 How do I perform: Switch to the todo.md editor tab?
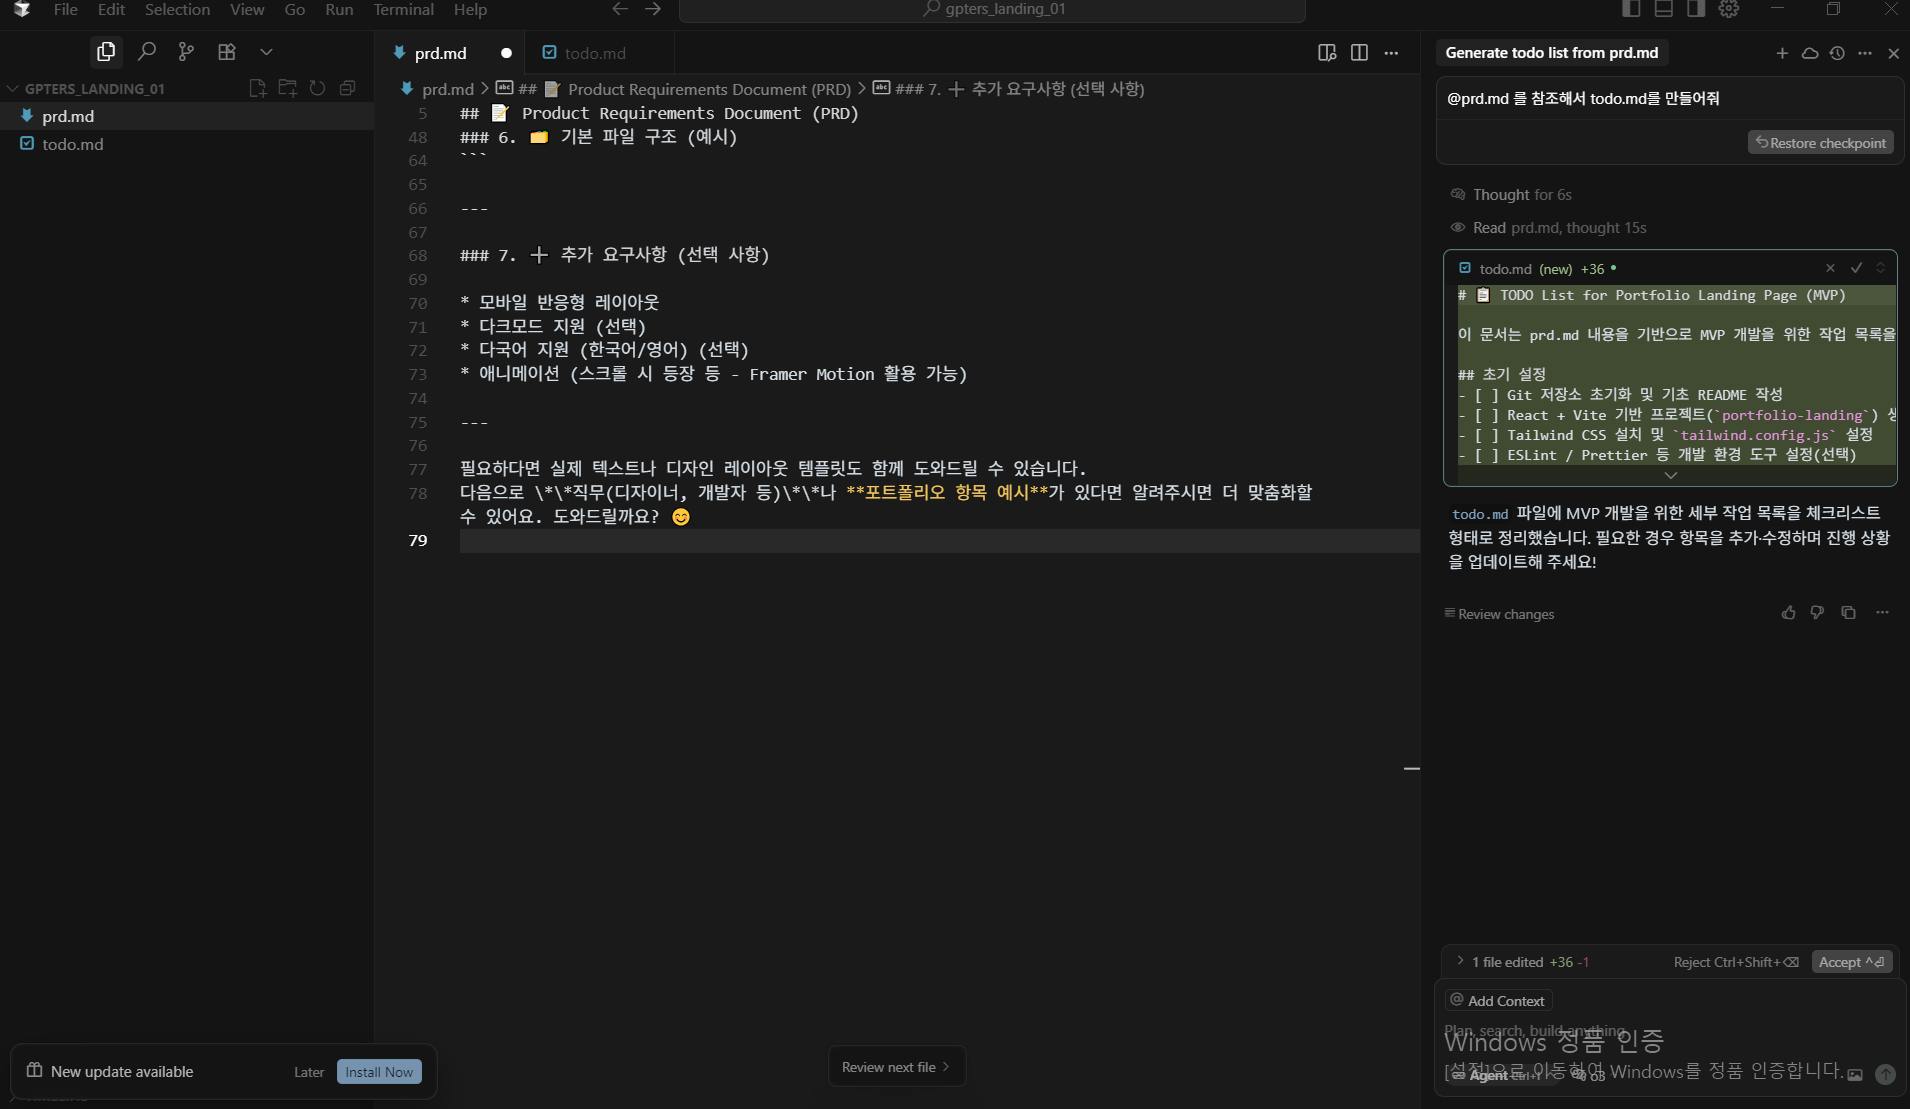coord(595,53)
